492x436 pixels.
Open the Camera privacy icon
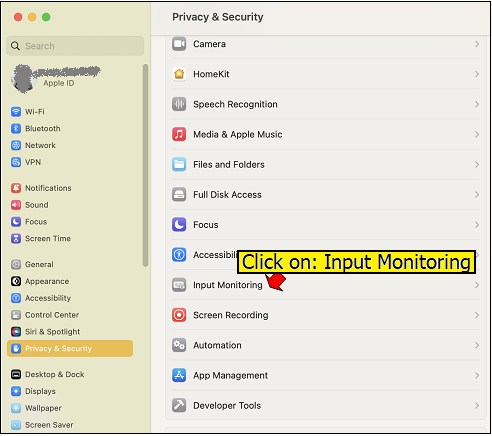[179, 44]
